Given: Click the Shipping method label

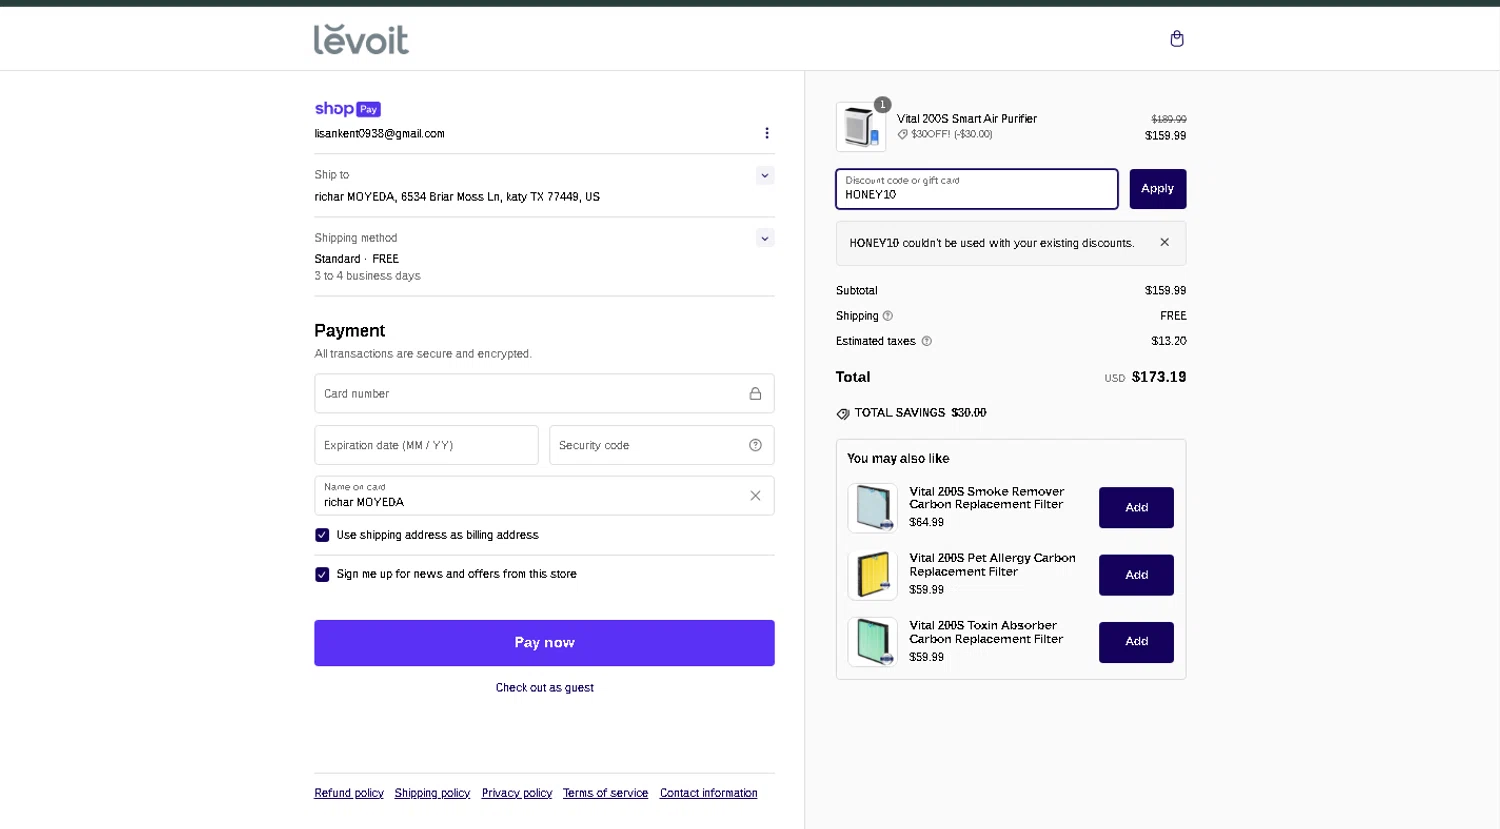Looking at the screenshot, I should click(355, 238).
